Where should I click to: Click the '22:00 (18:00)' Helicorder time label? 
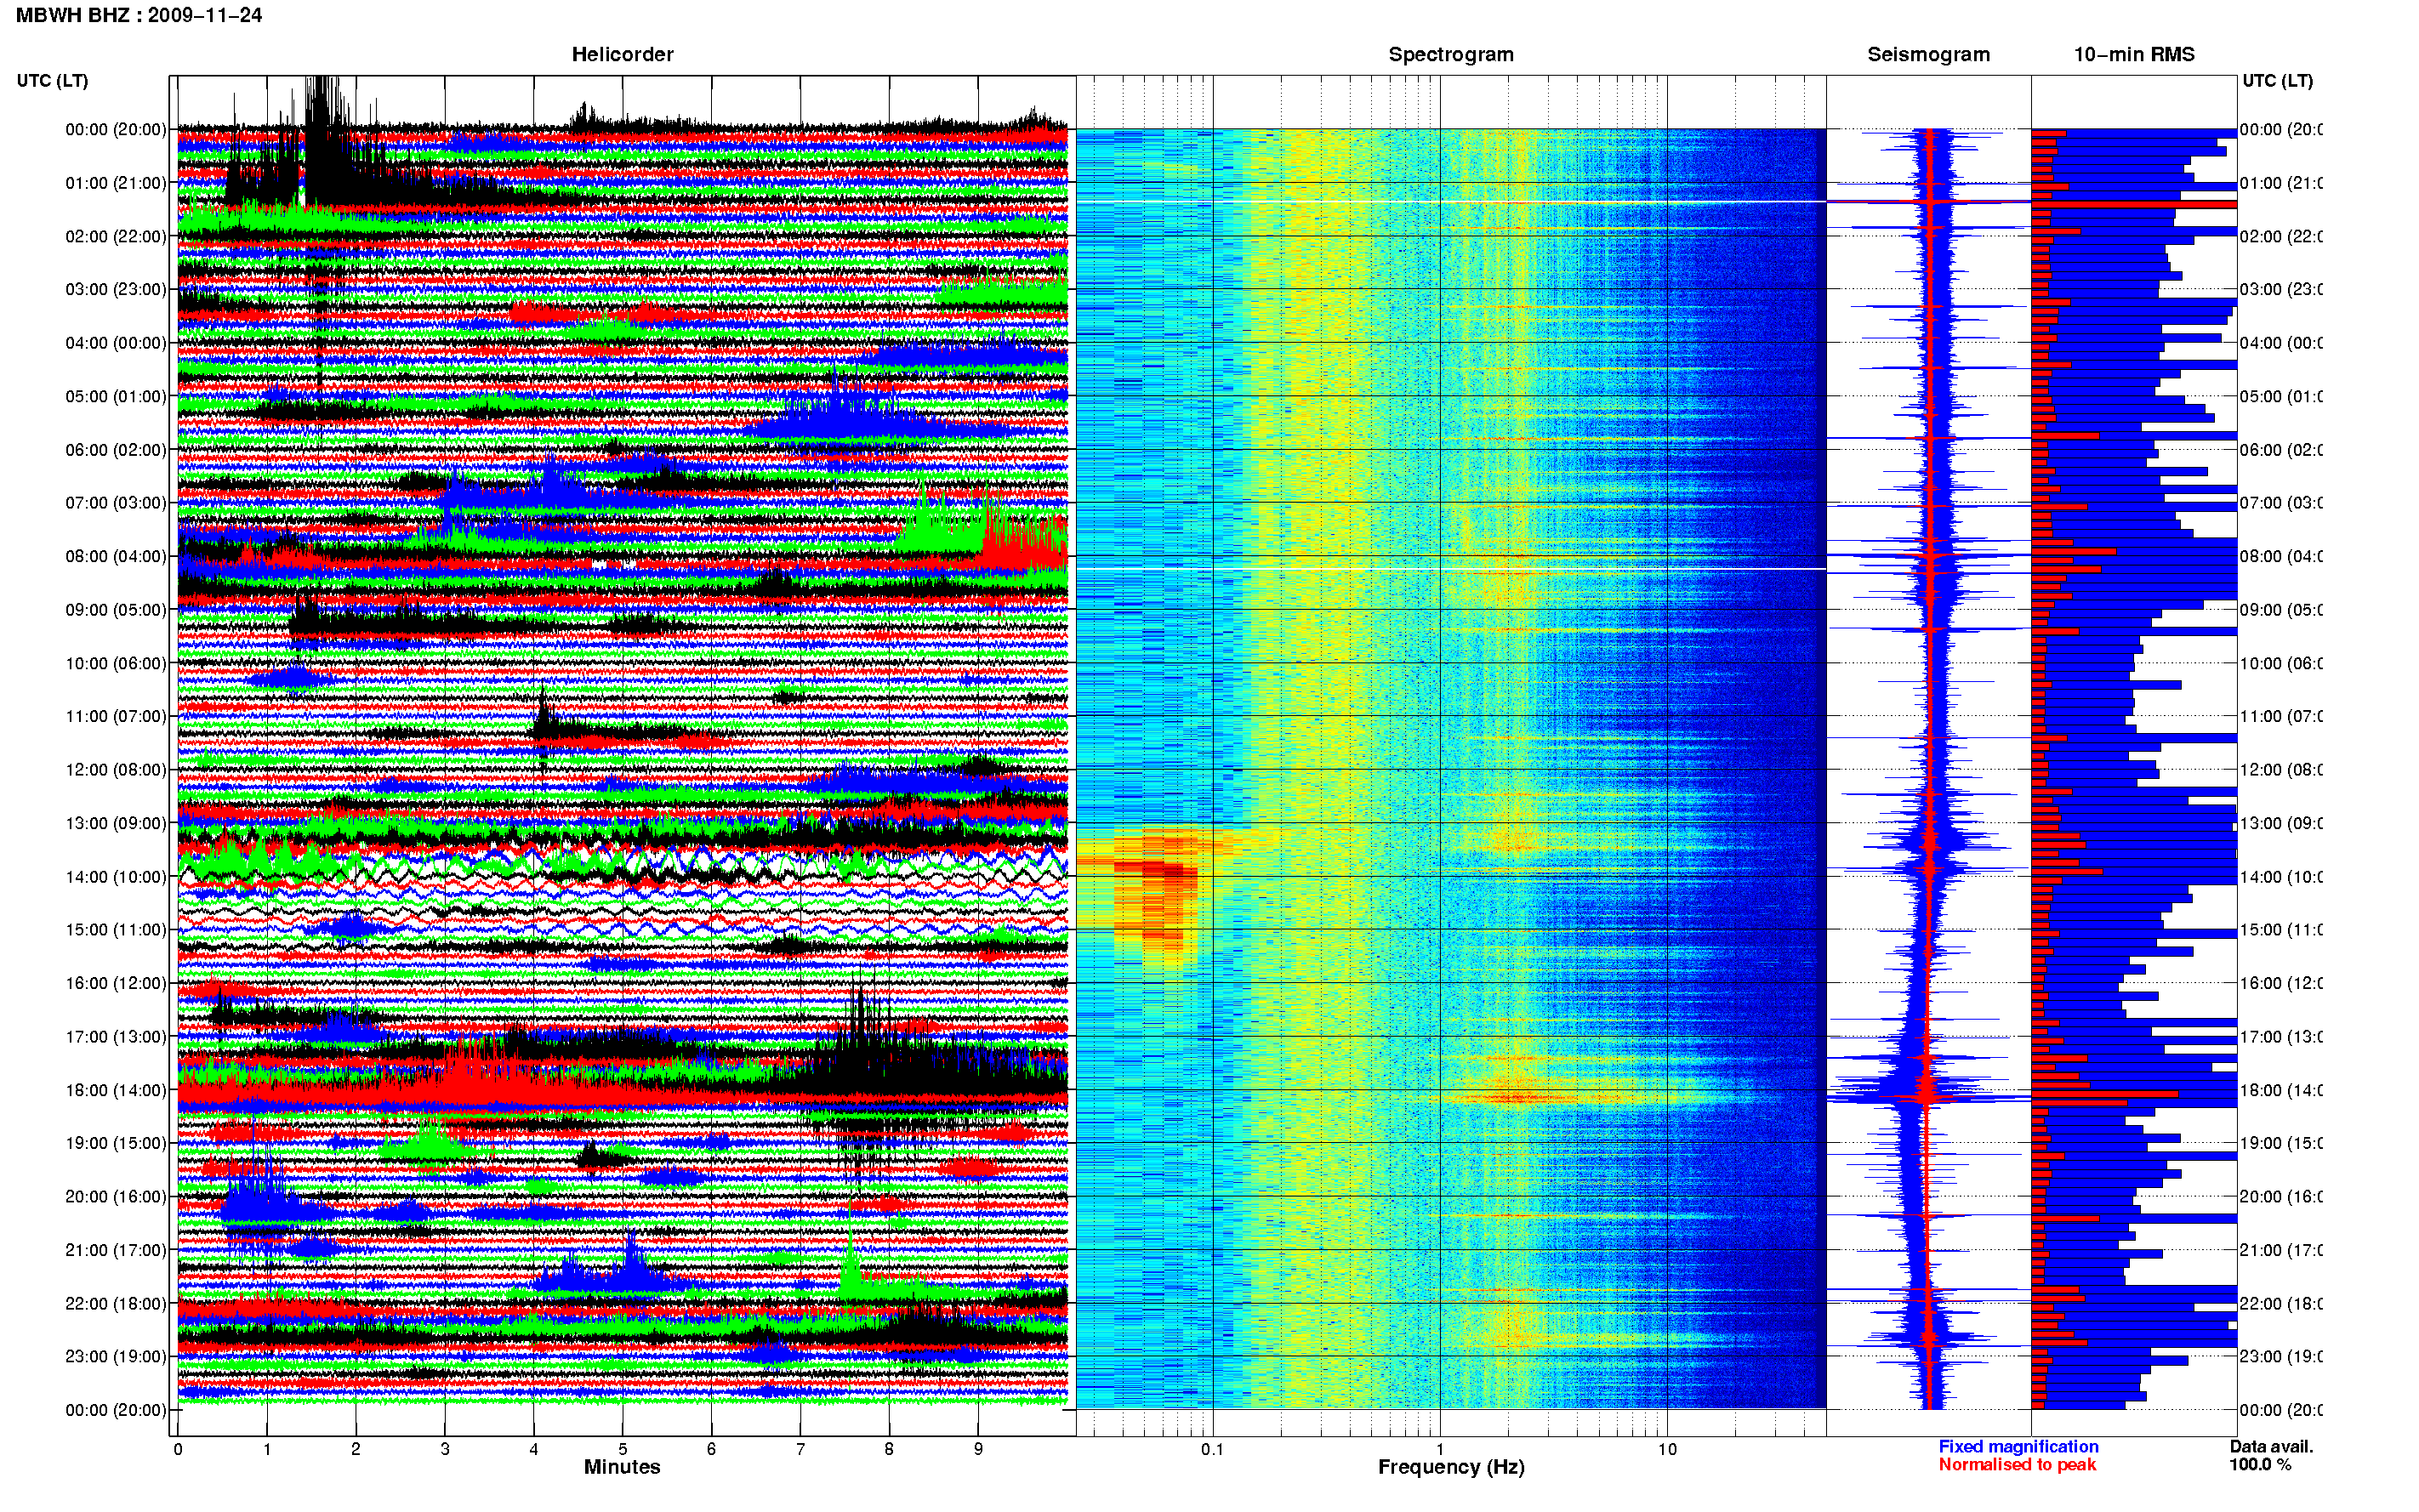click(x=116, y=1304)
